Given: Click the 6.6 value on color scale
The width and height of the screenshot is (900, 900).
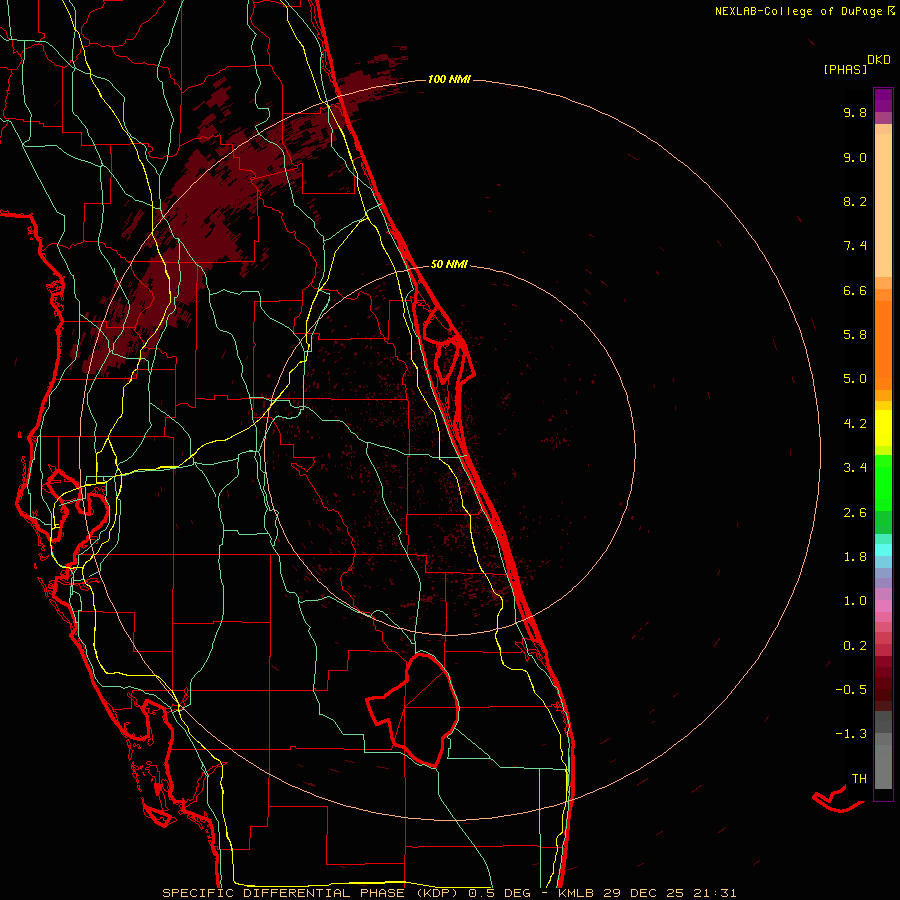Looking at the screenshot, I should (855, 291).
